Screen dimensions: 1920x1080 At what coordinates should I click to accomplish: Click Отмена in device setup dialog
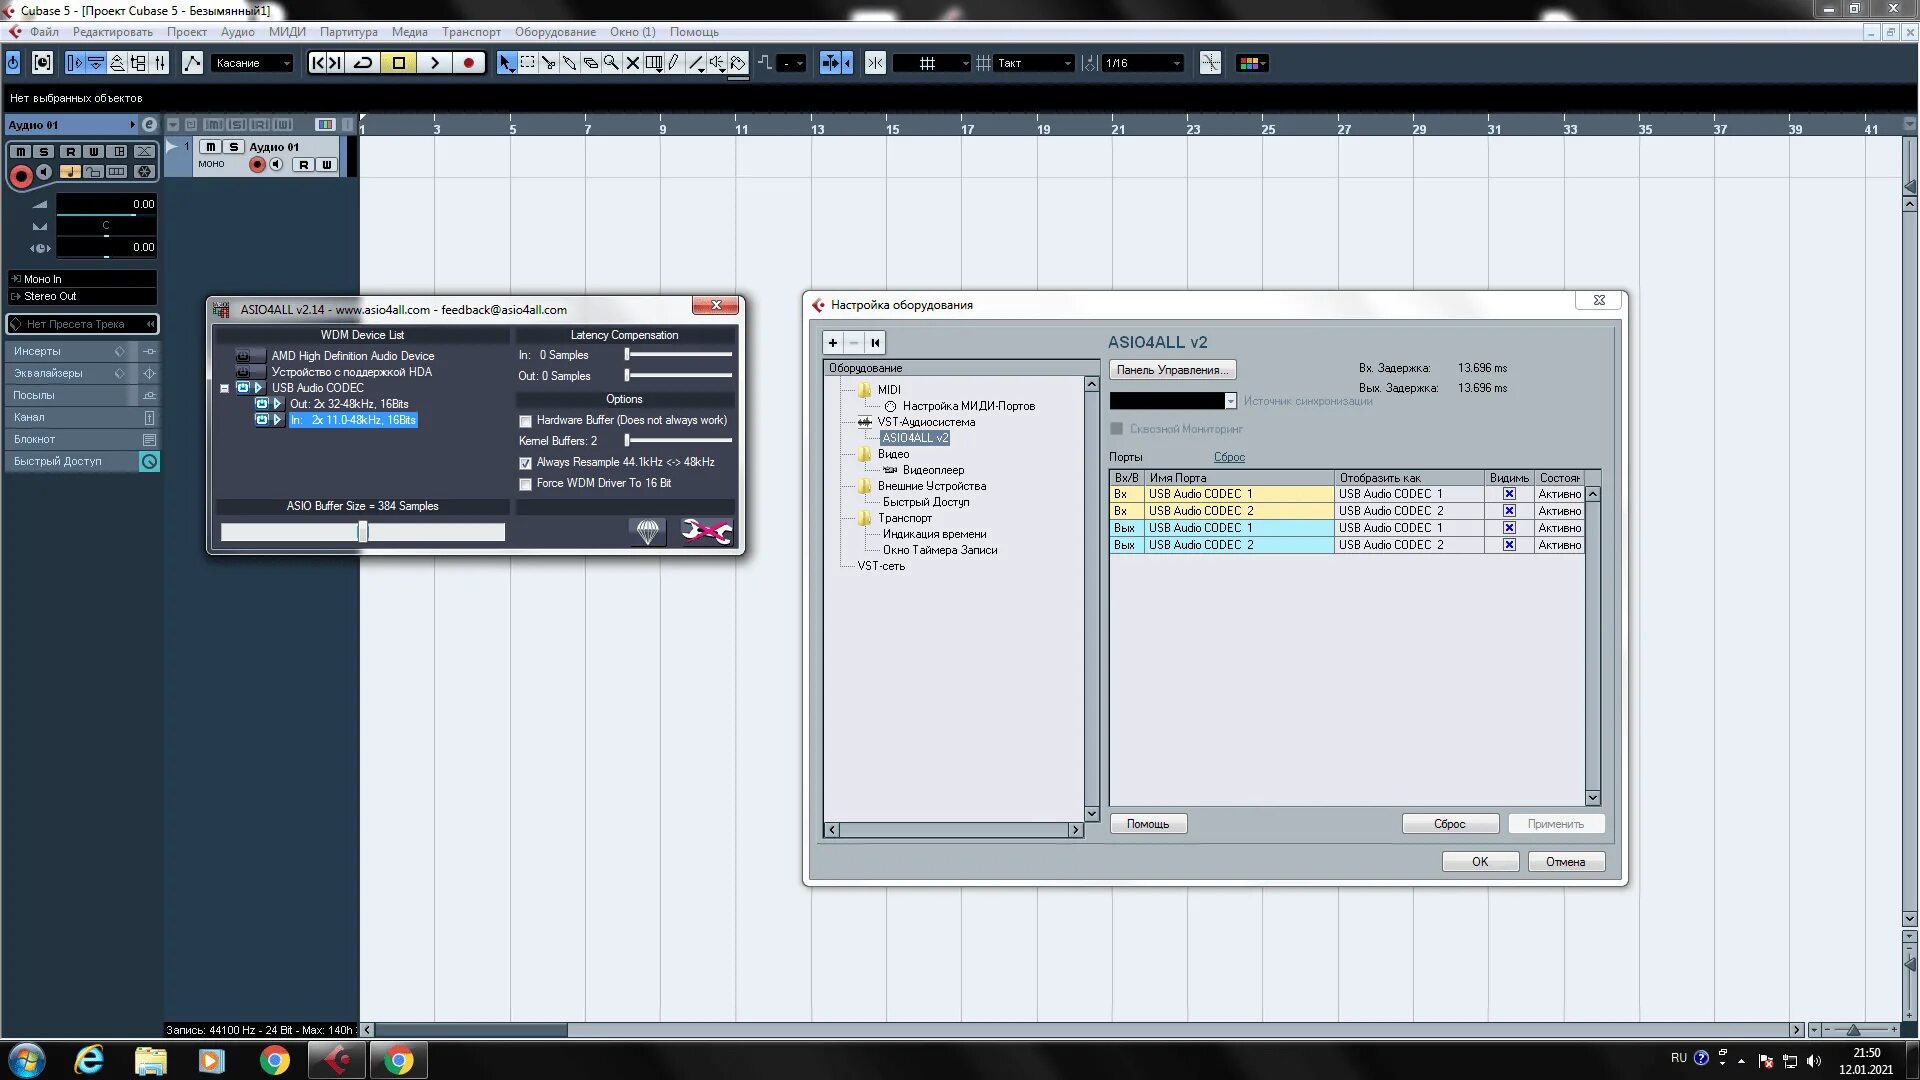tap(1566, 862)
